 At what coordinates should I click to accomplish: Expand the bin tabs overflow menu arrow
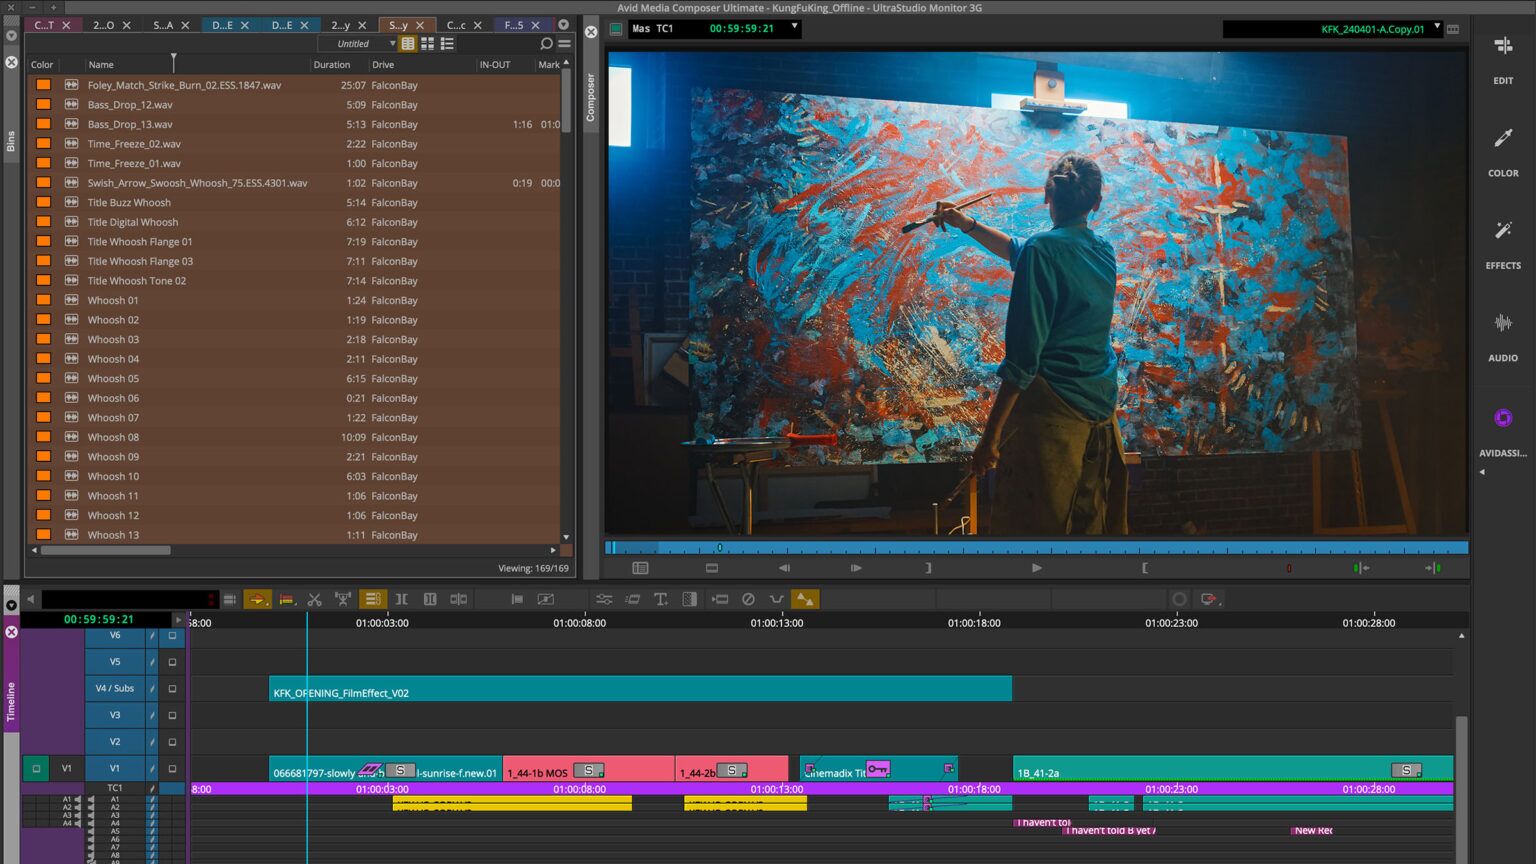point(563,25)
